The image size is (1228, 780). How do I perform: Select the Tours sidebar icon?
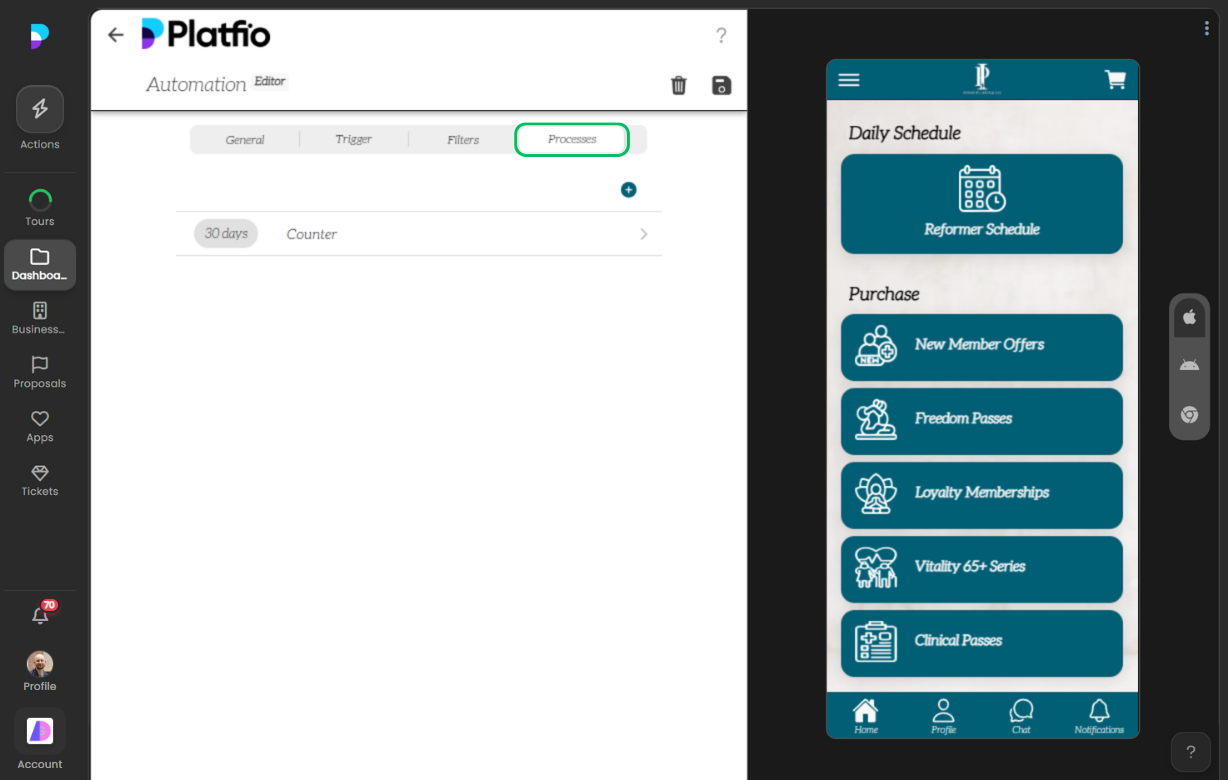pyautogui.click(x=39, y=196)
